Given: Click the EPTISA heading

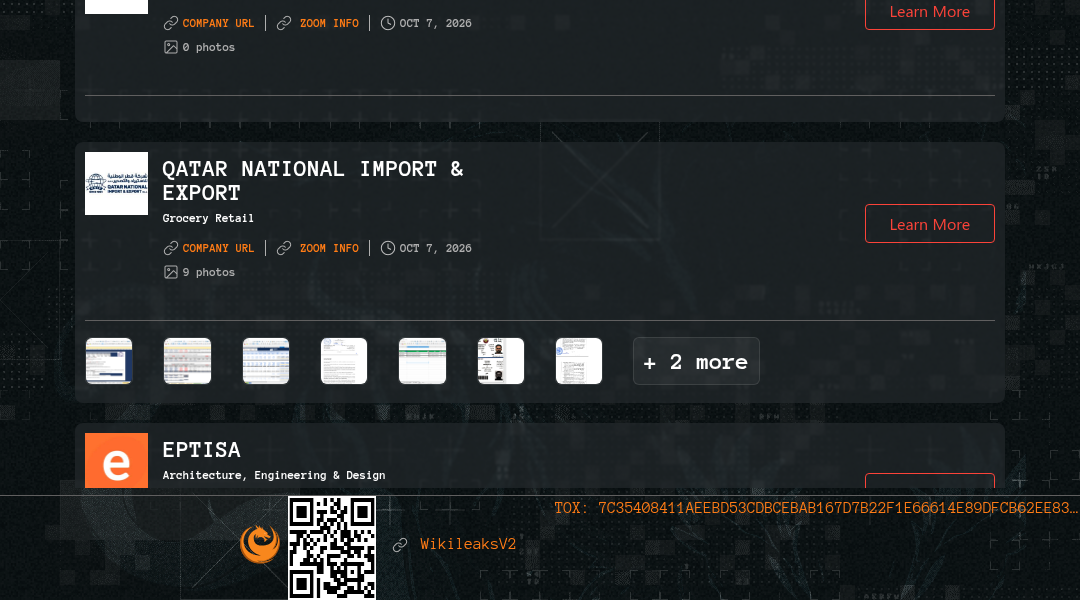Looking at the screenshot, I should 201,450.
